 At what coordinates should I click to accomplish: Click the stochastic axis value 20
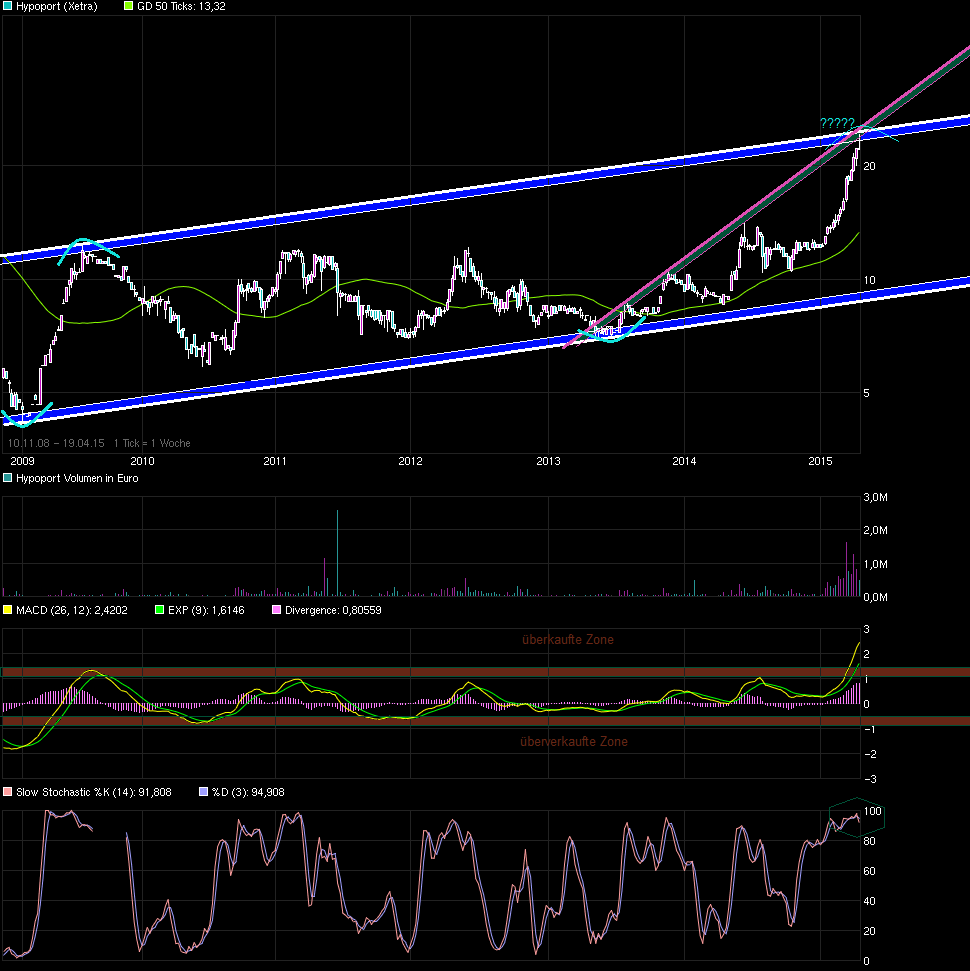pos(870,931)
